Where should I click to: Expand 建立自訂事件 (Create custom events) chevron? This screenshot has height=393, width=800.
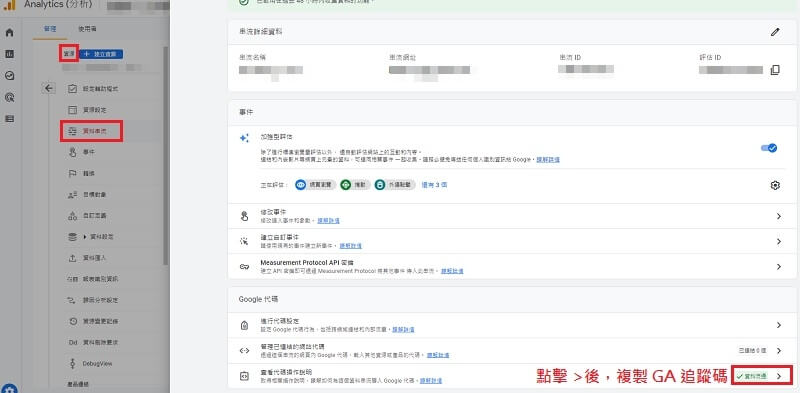pyautogui.click(x=779, y=241)
